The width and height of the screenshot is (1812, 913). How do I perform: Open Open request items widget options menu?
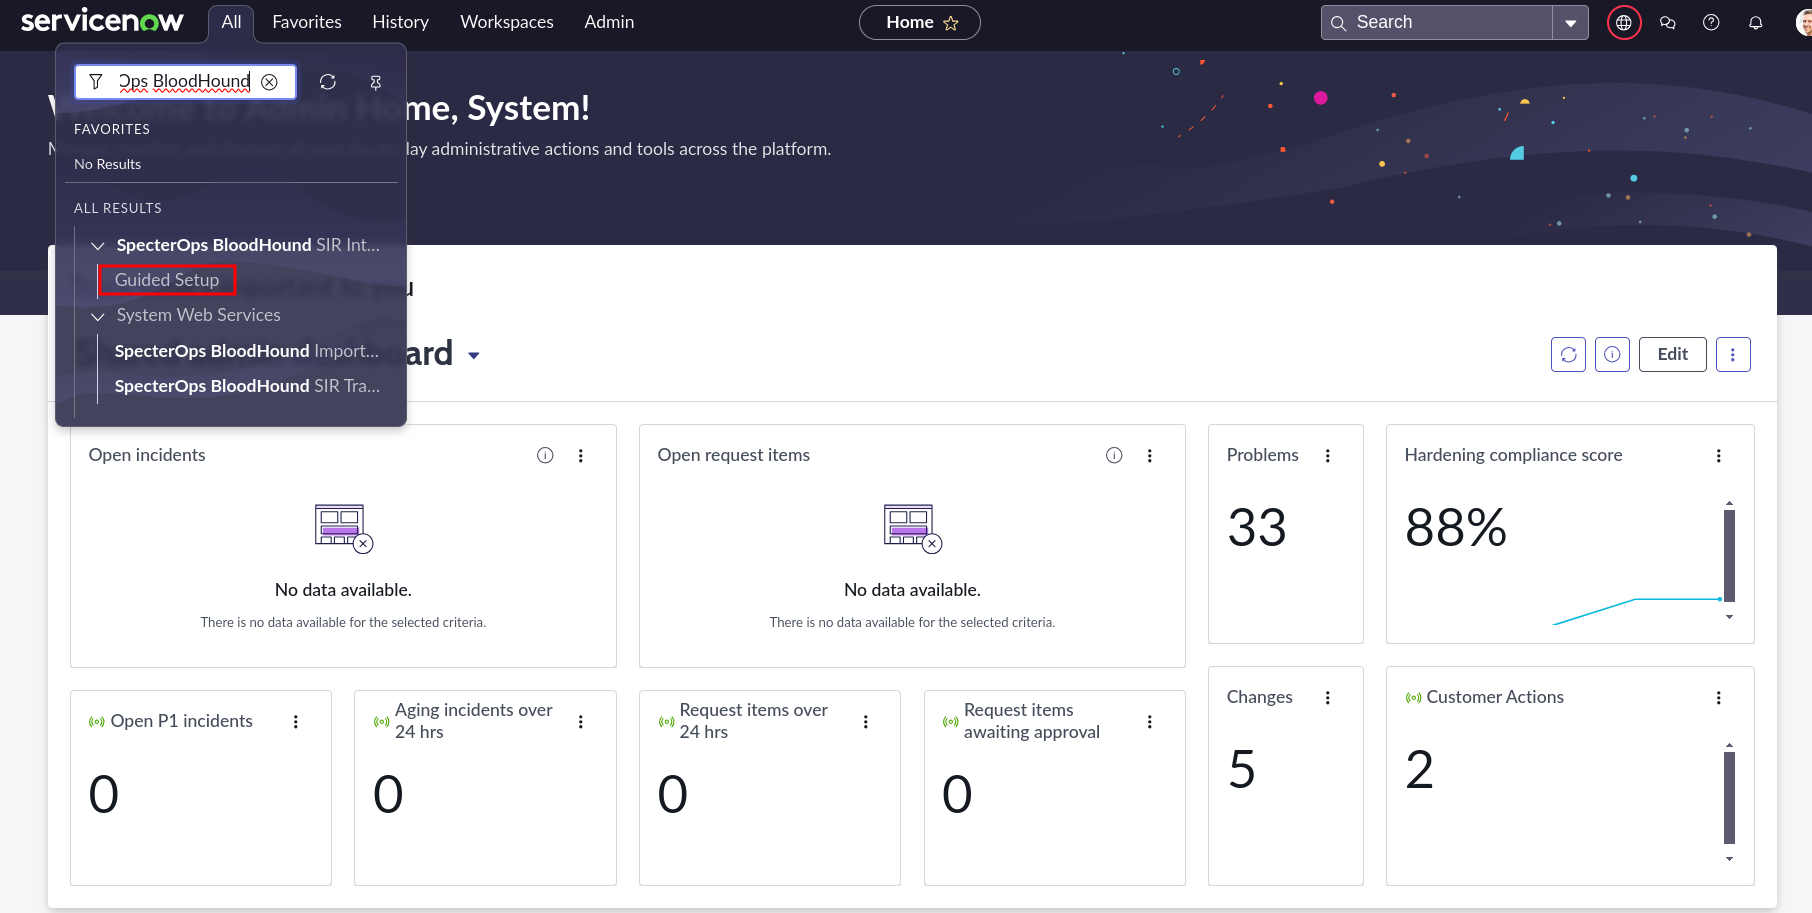[x=1150, y=456]
